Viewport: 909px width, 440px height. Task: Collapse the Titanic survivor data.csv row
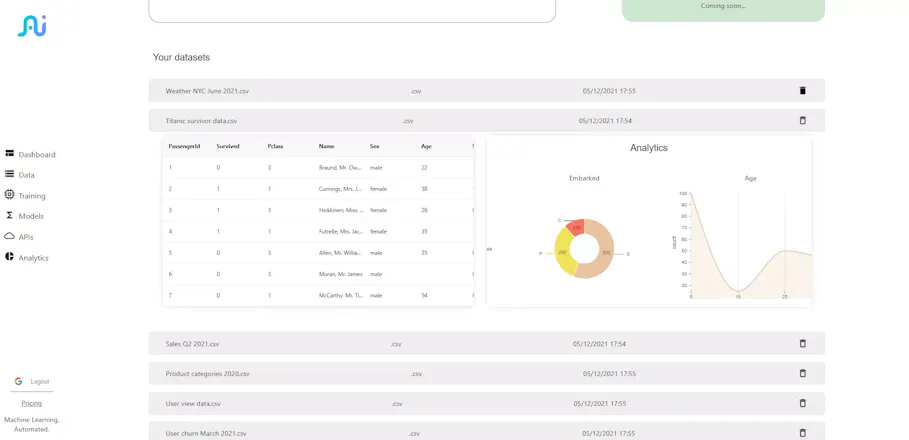(486, 121)
